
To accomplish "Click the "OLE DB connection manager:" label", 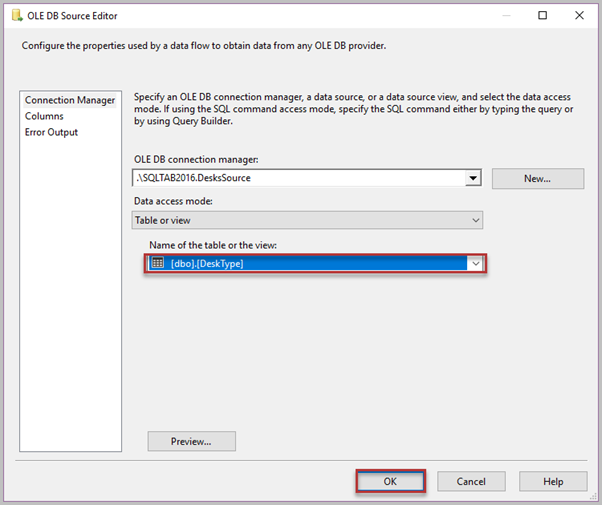I will pos(196,159).
